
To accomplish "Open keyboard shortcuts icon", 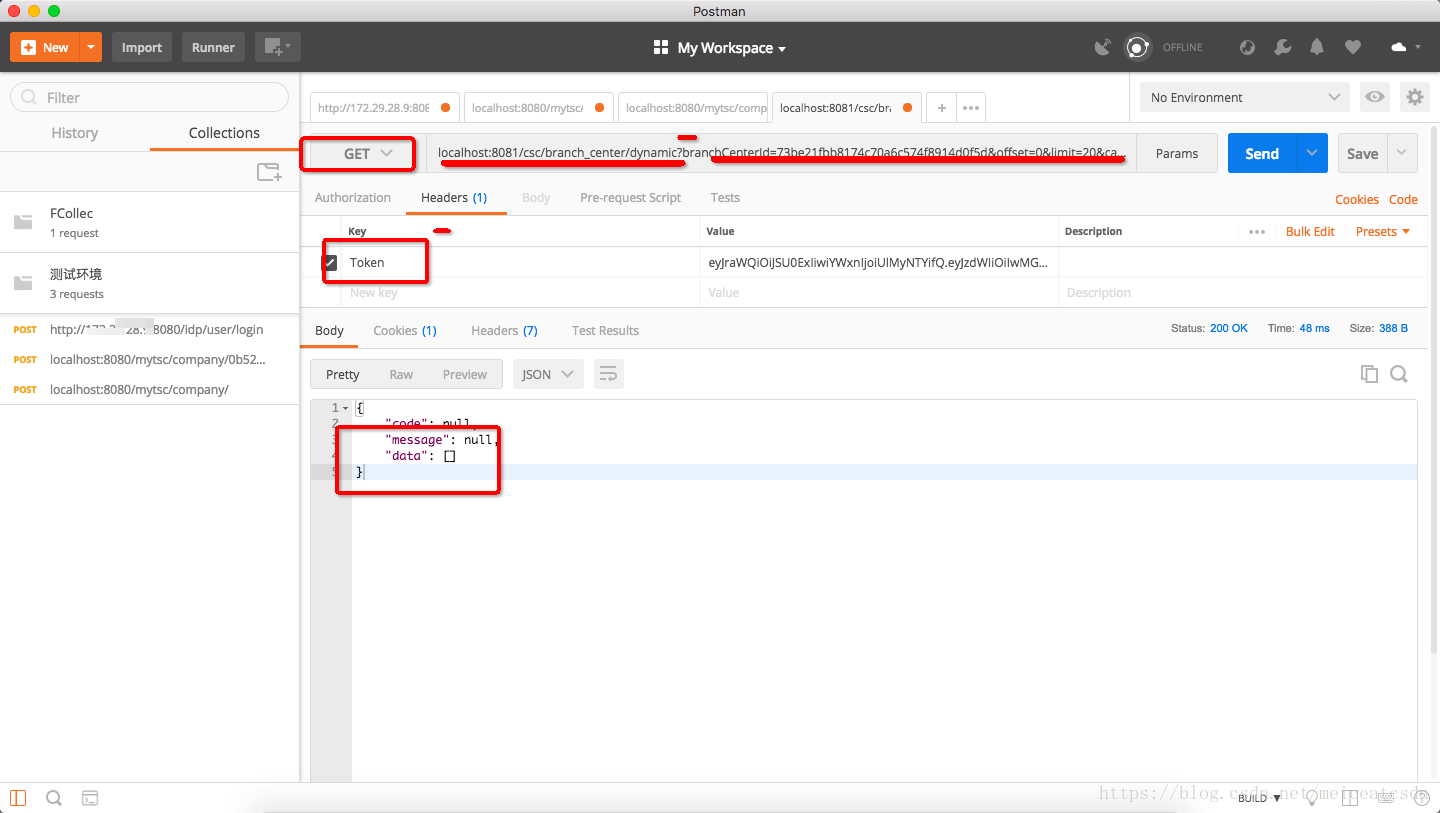I will pyautogui.click(x=1386, y=798).
